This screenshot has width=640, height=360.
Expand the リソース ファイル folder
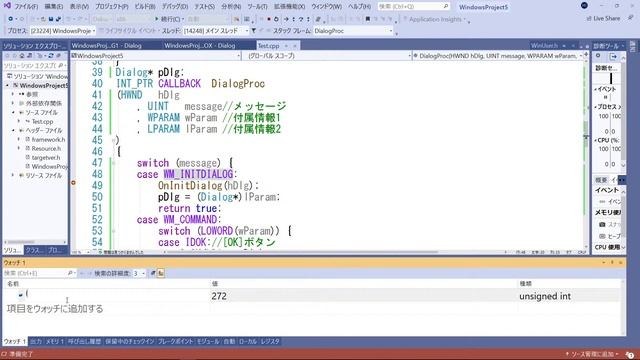coord(13,175)
